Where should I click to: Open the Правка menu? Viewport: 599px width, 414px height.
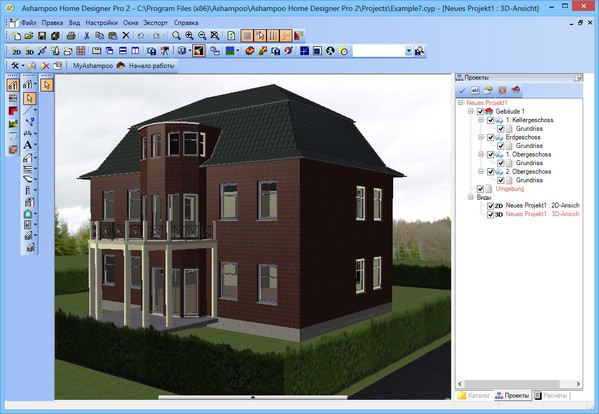52,23
